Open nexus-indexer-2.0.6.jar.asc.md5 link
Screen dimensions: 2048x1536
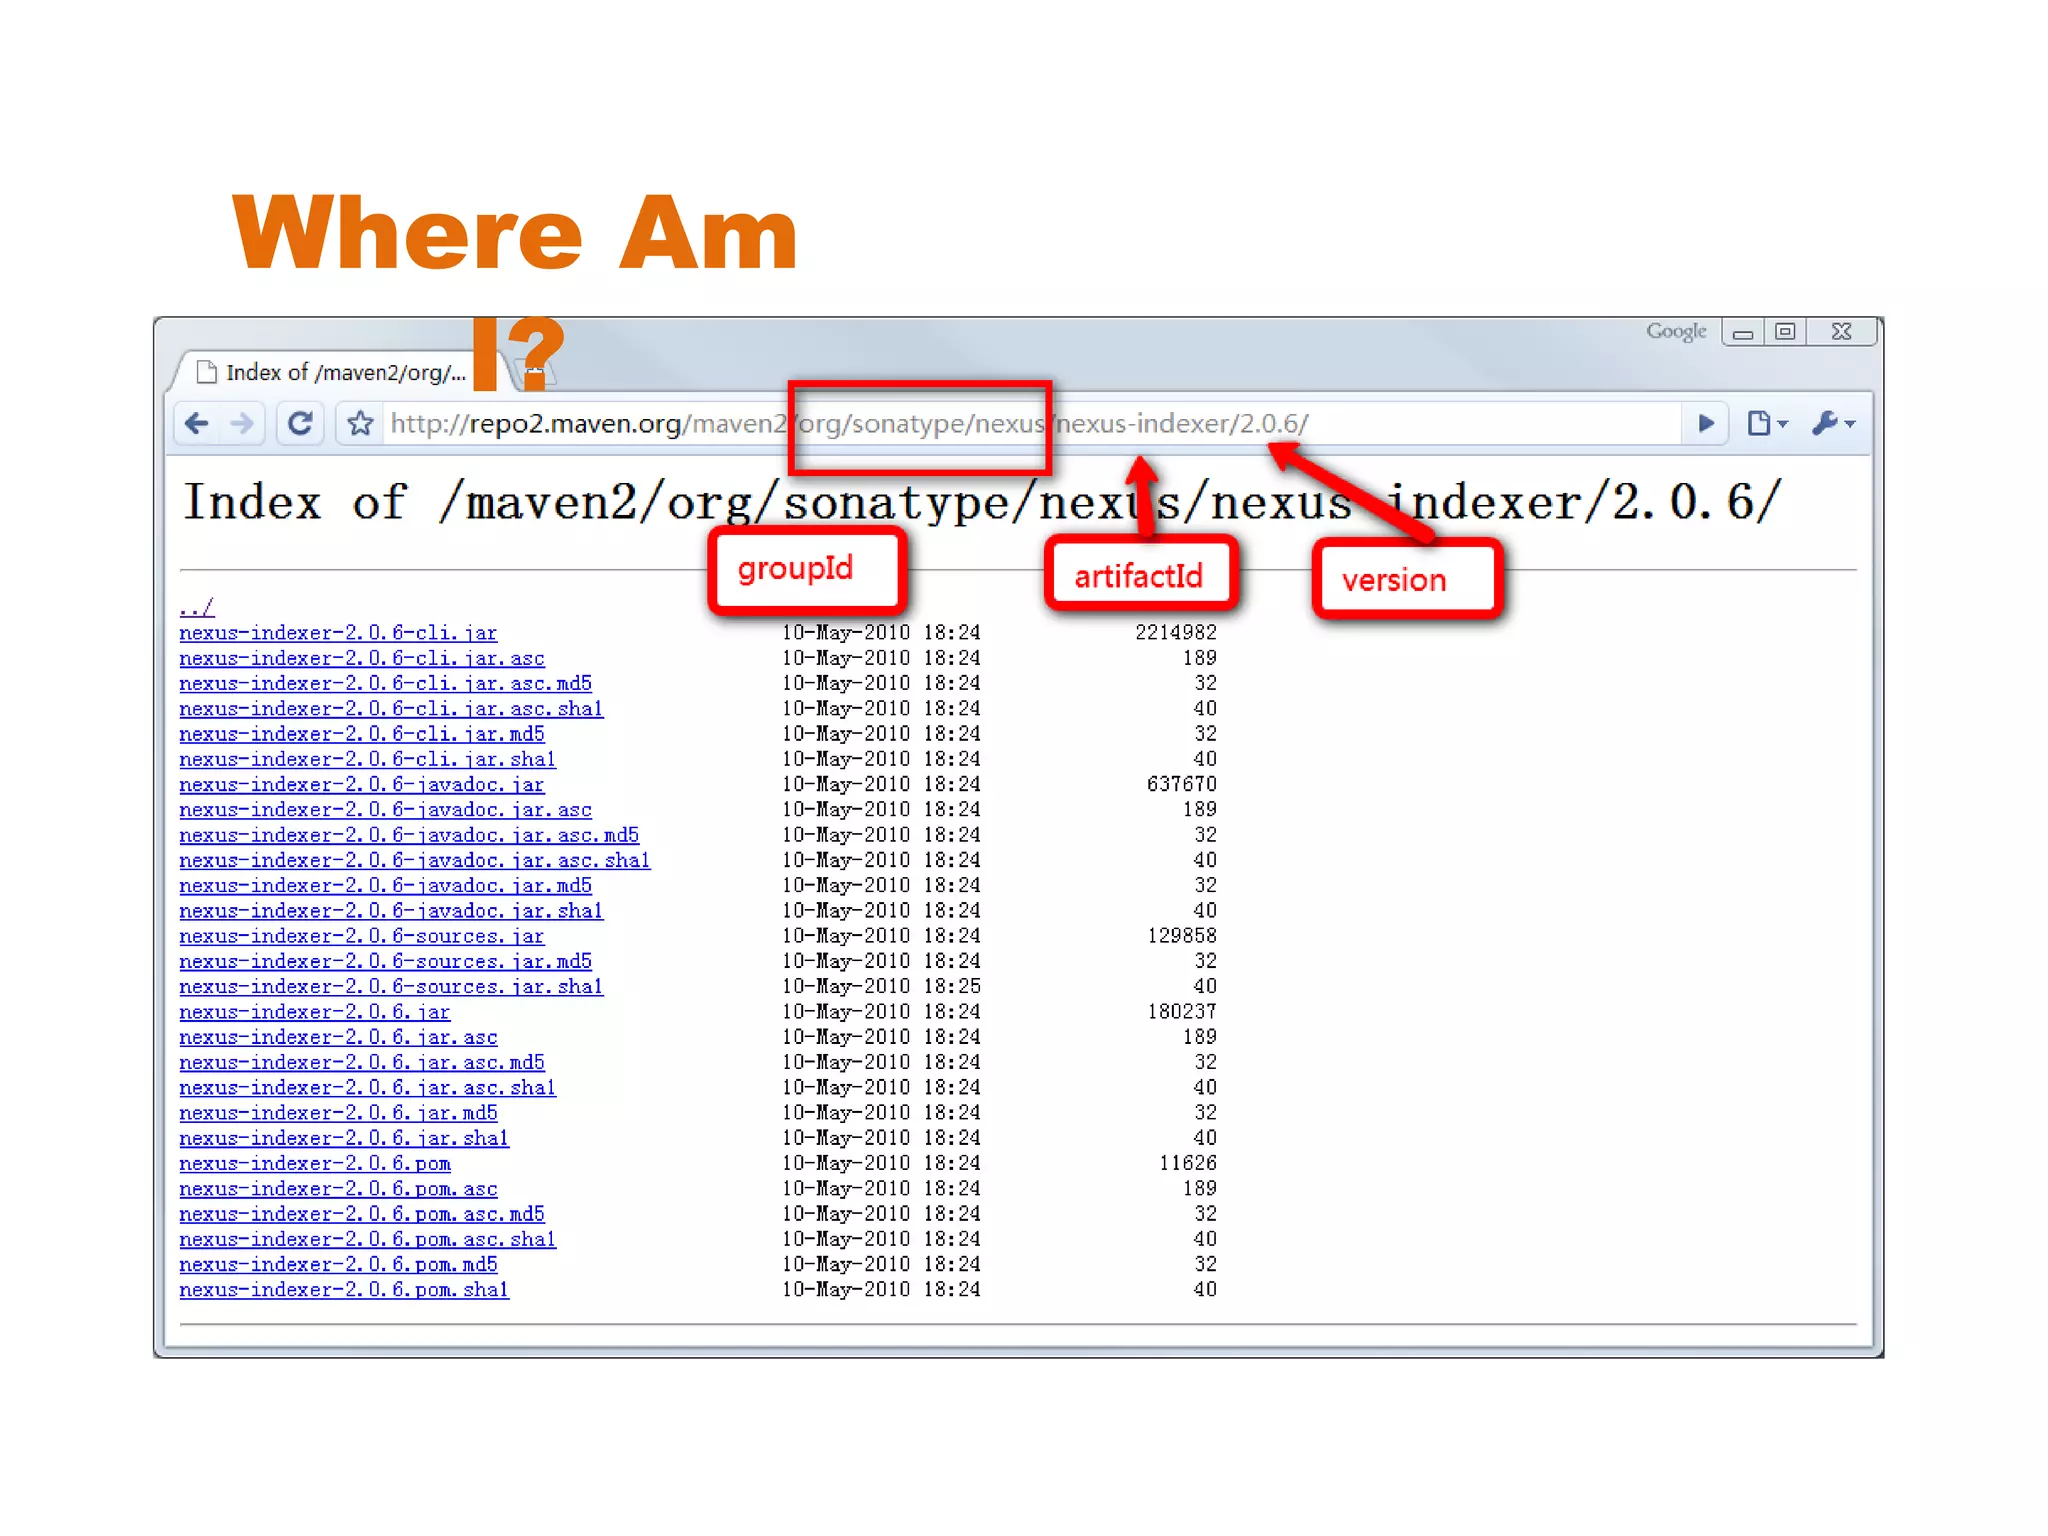click(x=362, y=1063)
